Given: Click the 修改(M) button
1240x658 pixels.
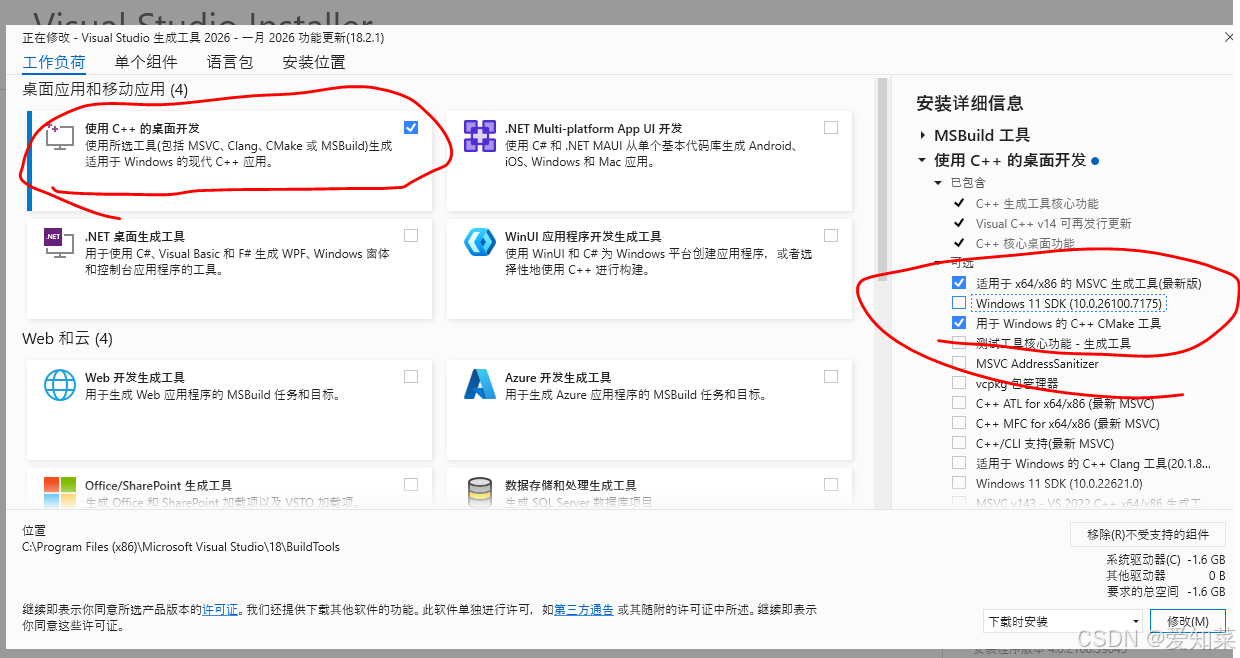Looking at the screenshot, I should pyautogui.click(x=1187, y=621).
